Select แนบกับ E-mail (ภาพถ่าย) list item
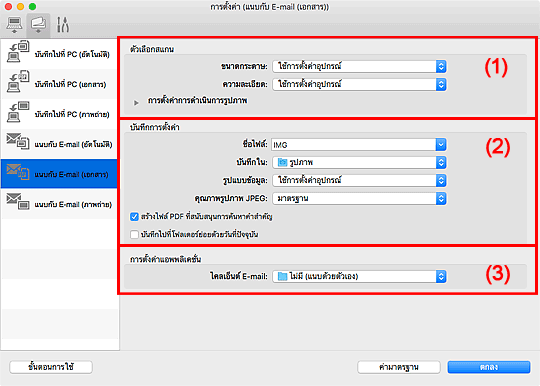Viewport: 540px width, 386px height. click(x=59, y=204)
